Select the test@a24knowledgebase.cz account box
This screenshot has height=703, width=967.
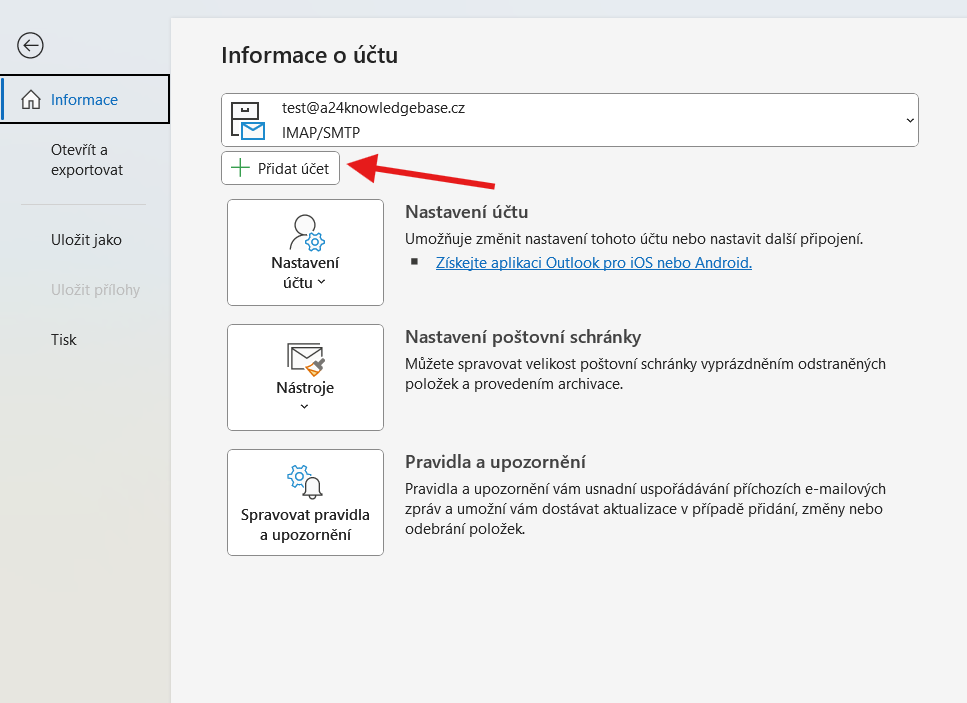pyautogui.click(x=569, y=120)
